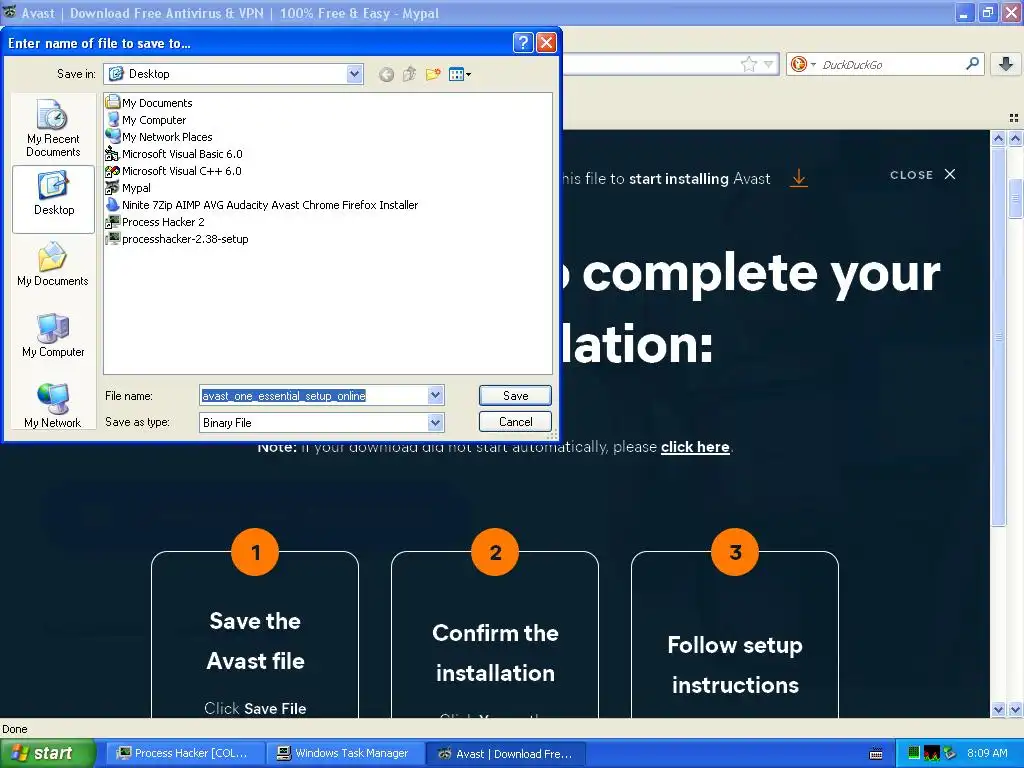Select Mypal shortcut in file list
The width and height of the screenshot is (1024, 768).
(x=128, y=187)
